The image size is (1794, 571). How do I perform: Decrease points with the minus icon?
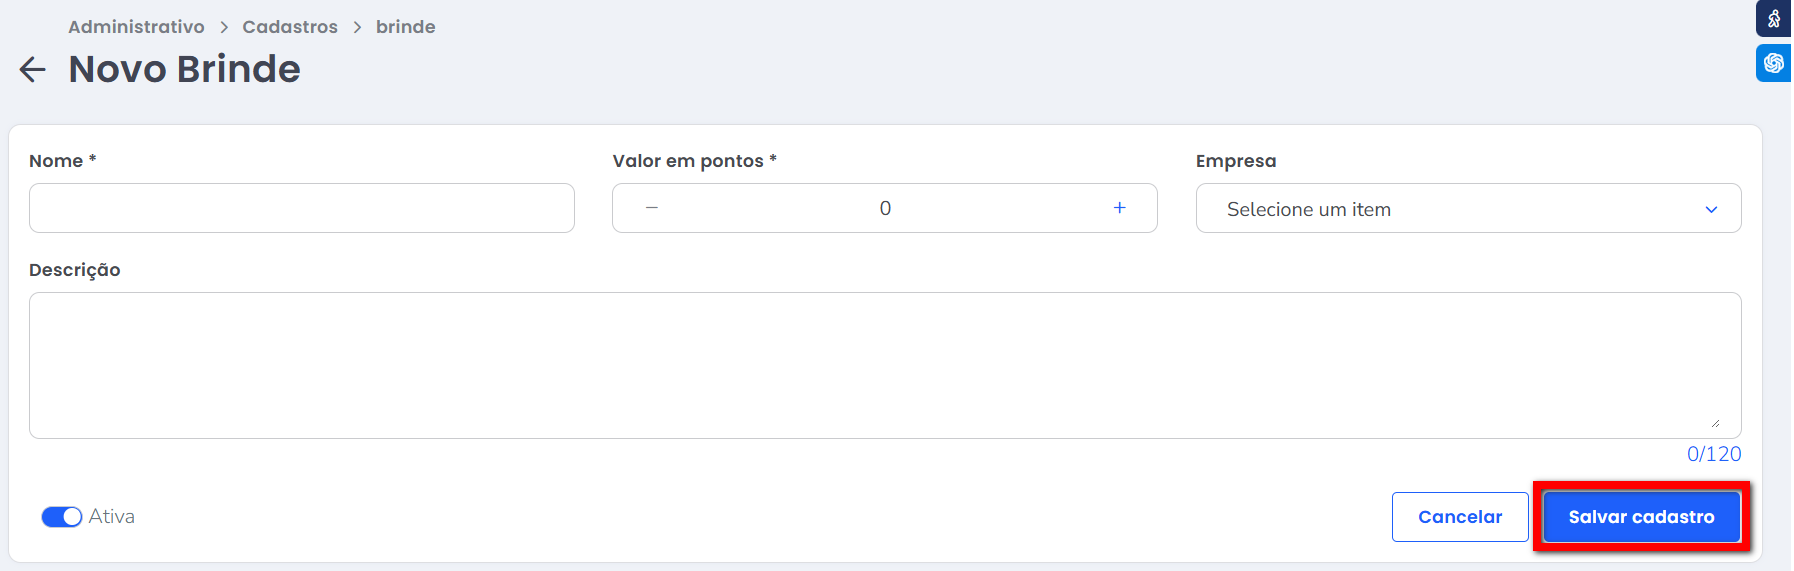tap(652, 208)
